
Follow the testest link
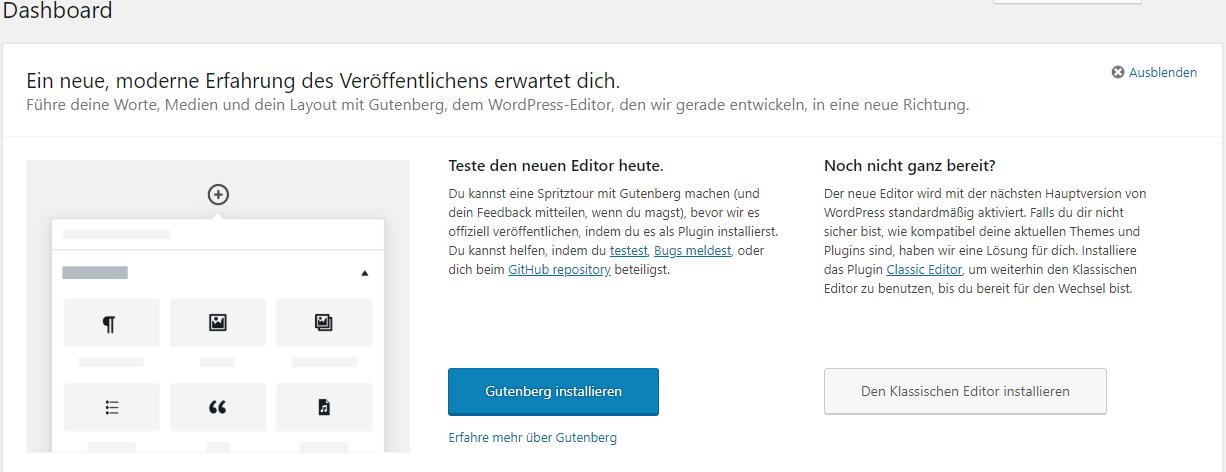(629, 250)
